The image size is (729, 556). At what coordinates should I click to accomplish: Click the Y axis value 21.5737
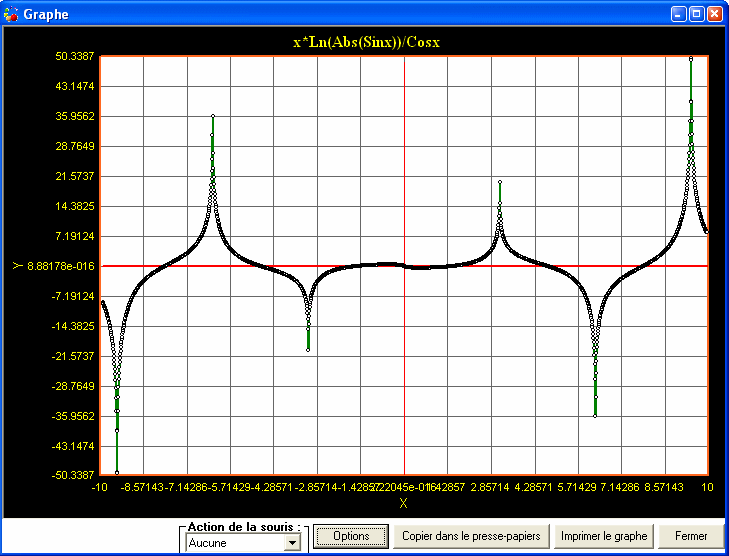[x=75, y=176]
